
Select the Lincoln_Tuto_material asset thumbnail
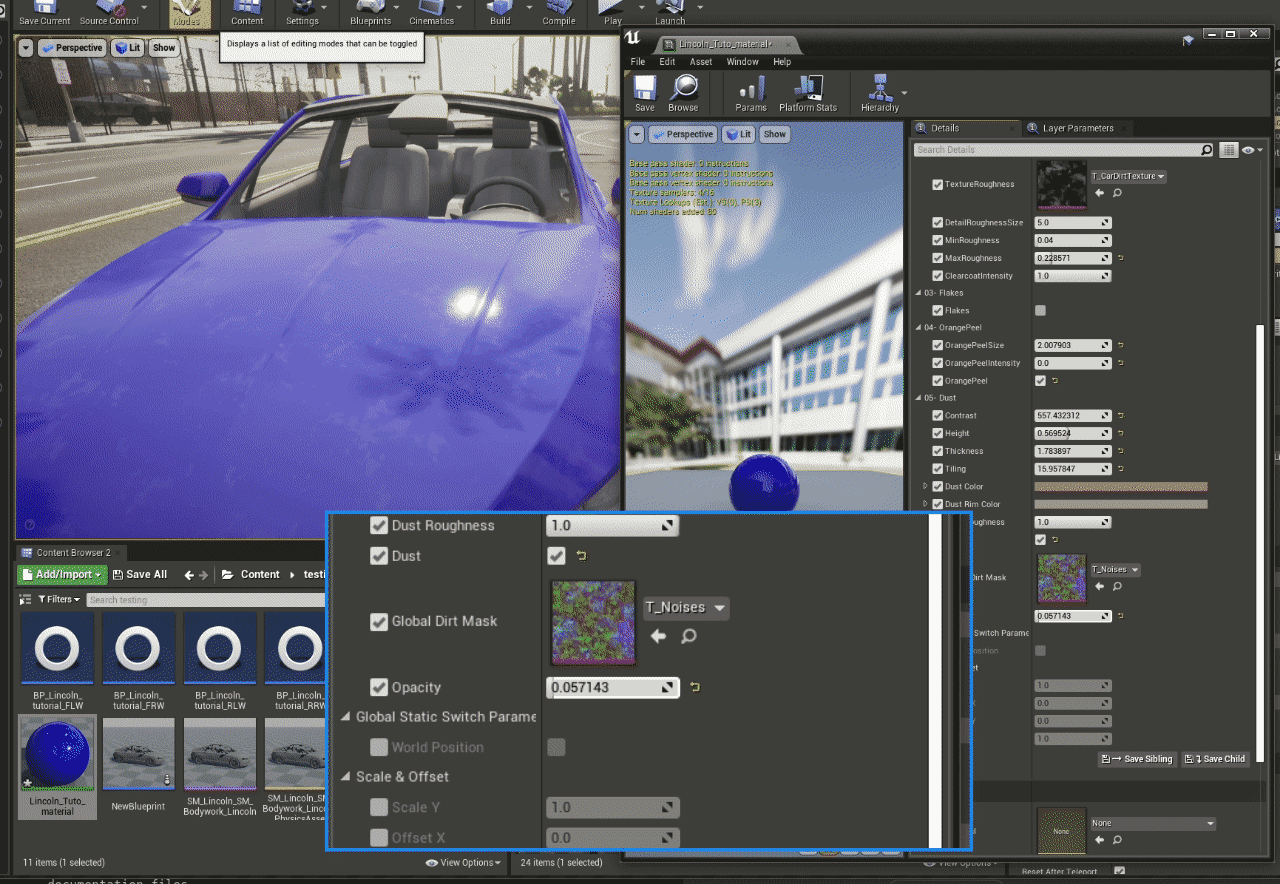point(57,755)
